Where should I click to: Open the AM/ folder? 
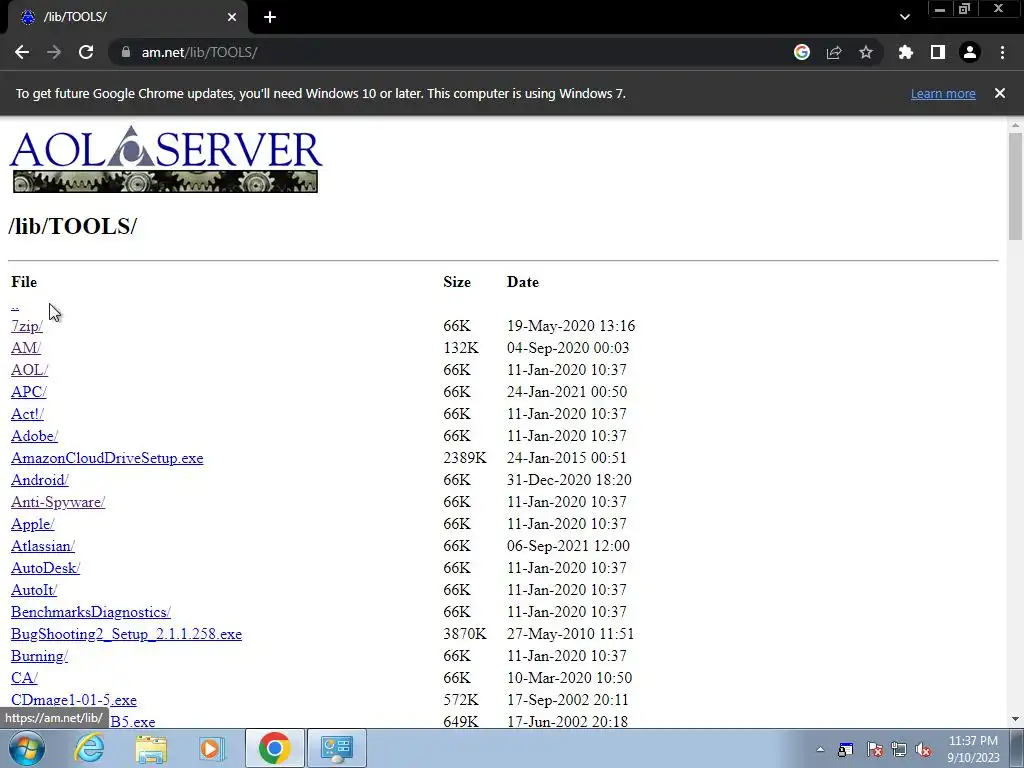point(25,348)
